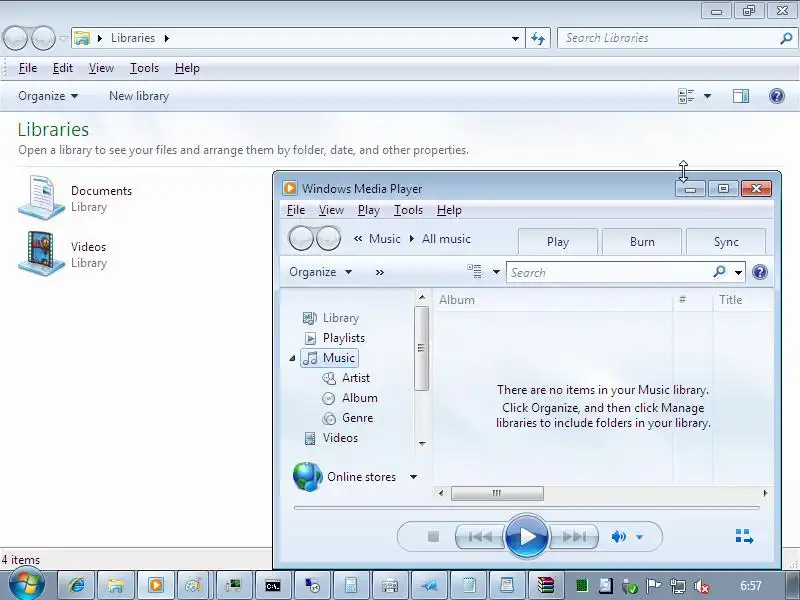Open the volume dropdown arrow in Media Player
This screenshot has width=800, height=600.
click(640, 537)
